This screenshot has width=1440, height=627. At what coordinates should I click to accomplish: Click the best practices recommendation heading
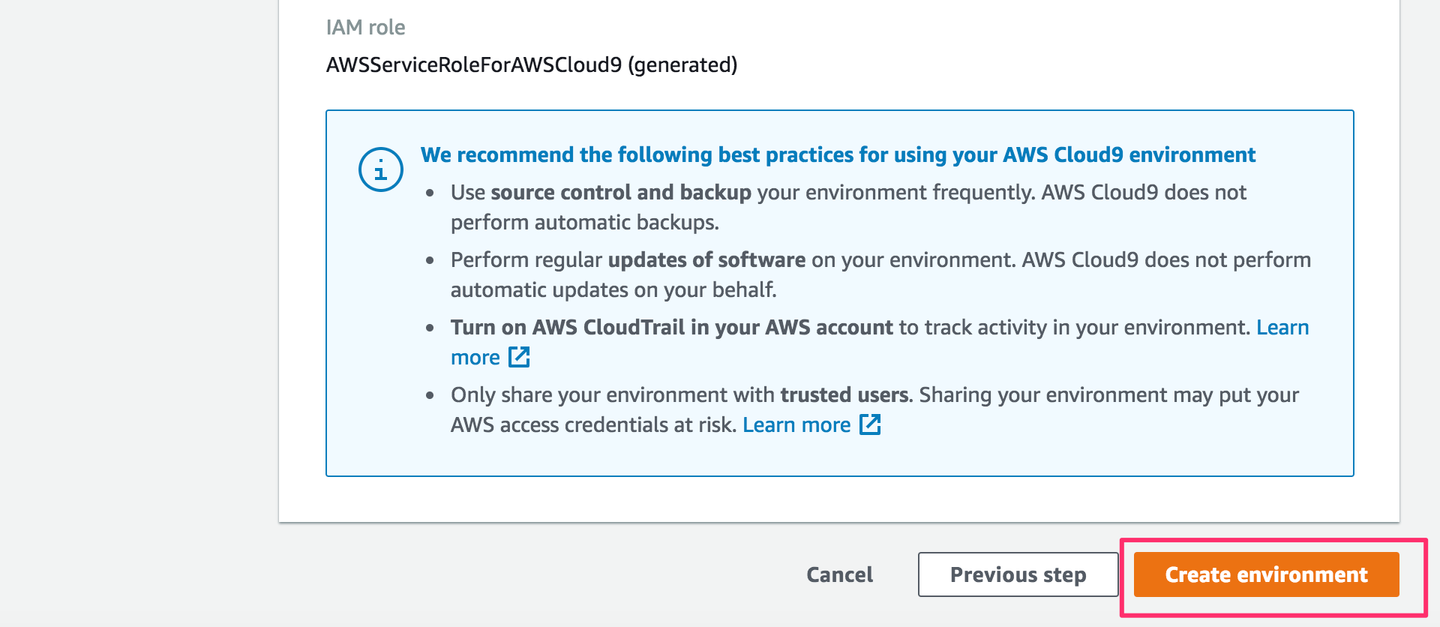tap(838, 155)
